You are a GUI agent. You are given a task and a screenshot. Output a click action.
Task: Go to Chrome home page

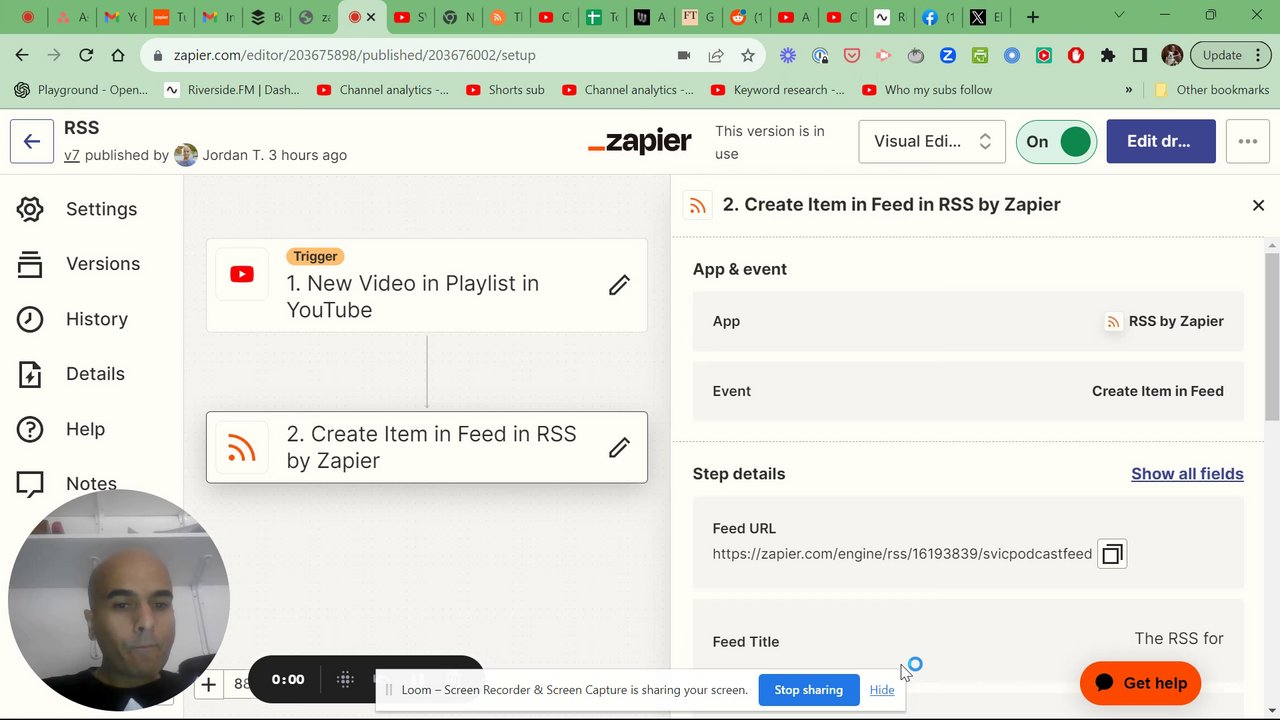click(x=118, y=55)
